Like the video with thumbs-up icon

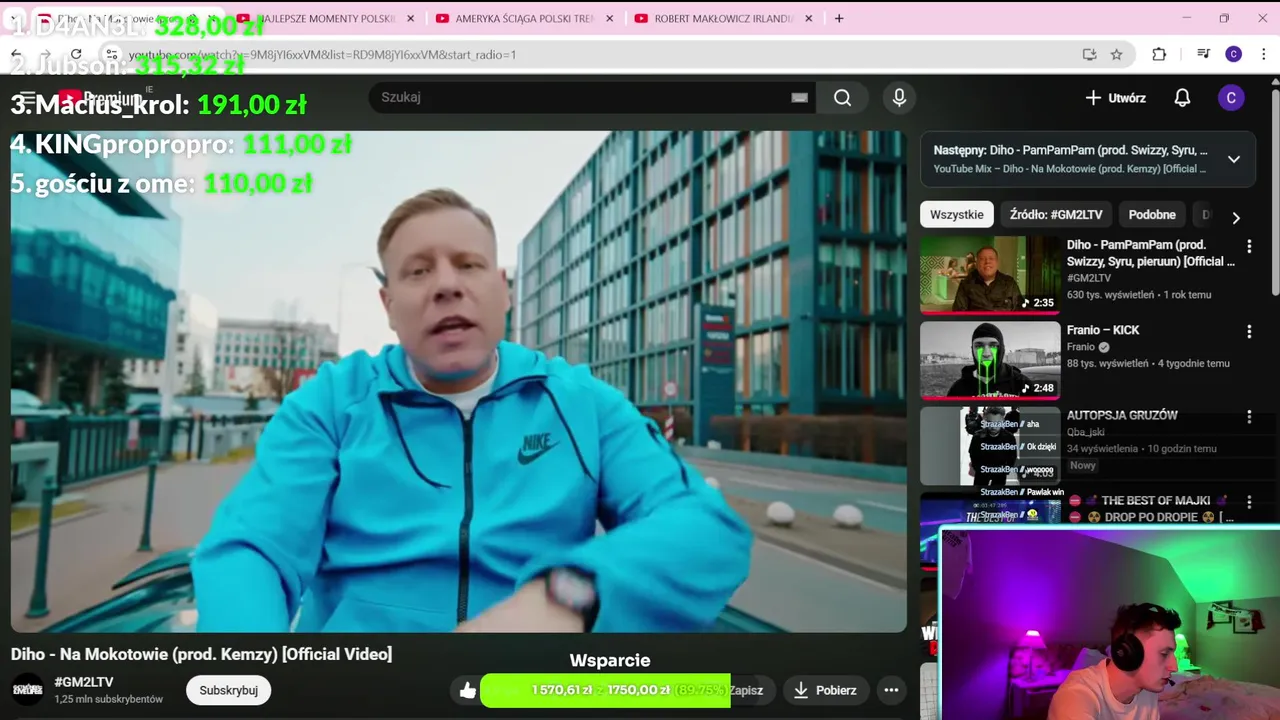click(x=468, y=690)
